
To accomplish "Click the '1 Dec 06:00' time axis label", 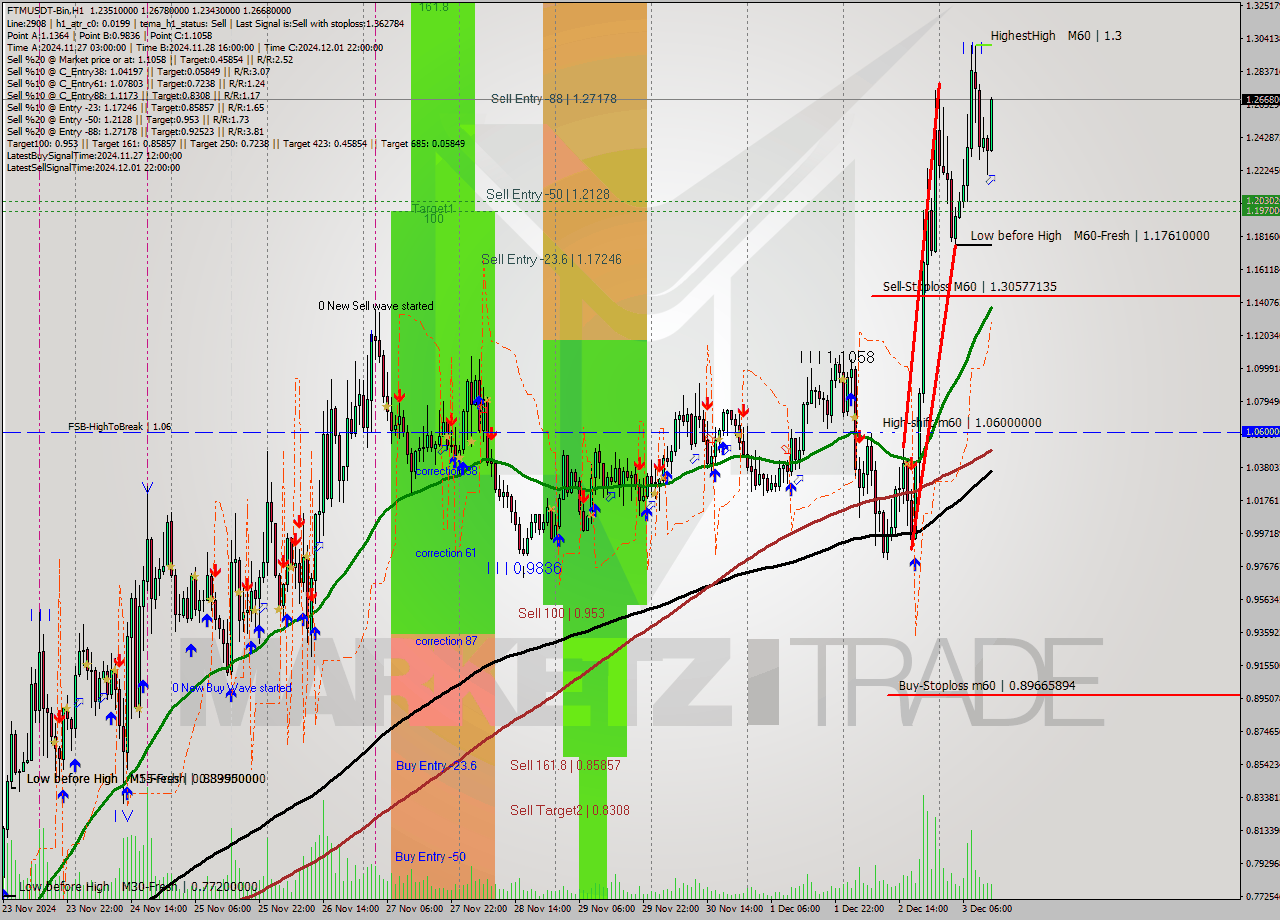I will pos(798,909).
